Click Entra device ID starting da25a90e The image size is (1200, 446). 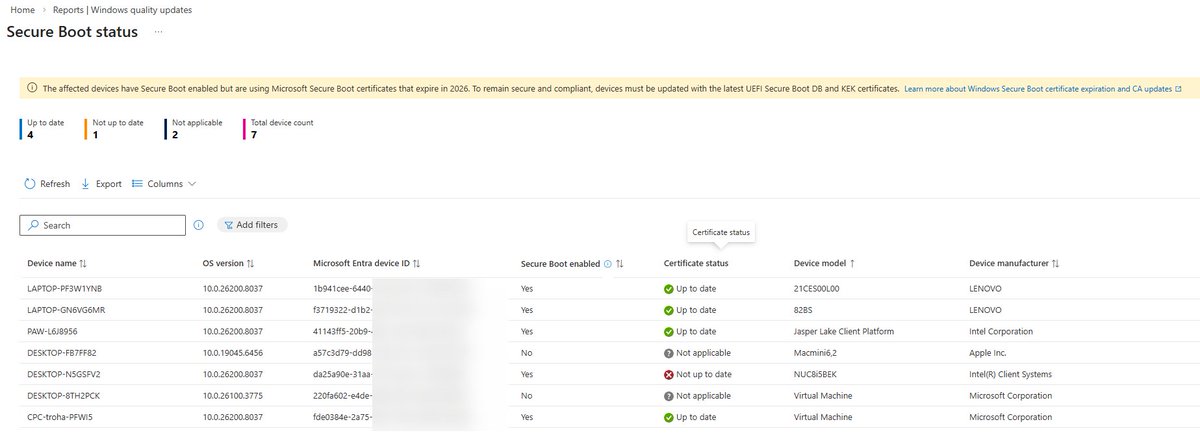pyautogui.click(x=343, y=374)
